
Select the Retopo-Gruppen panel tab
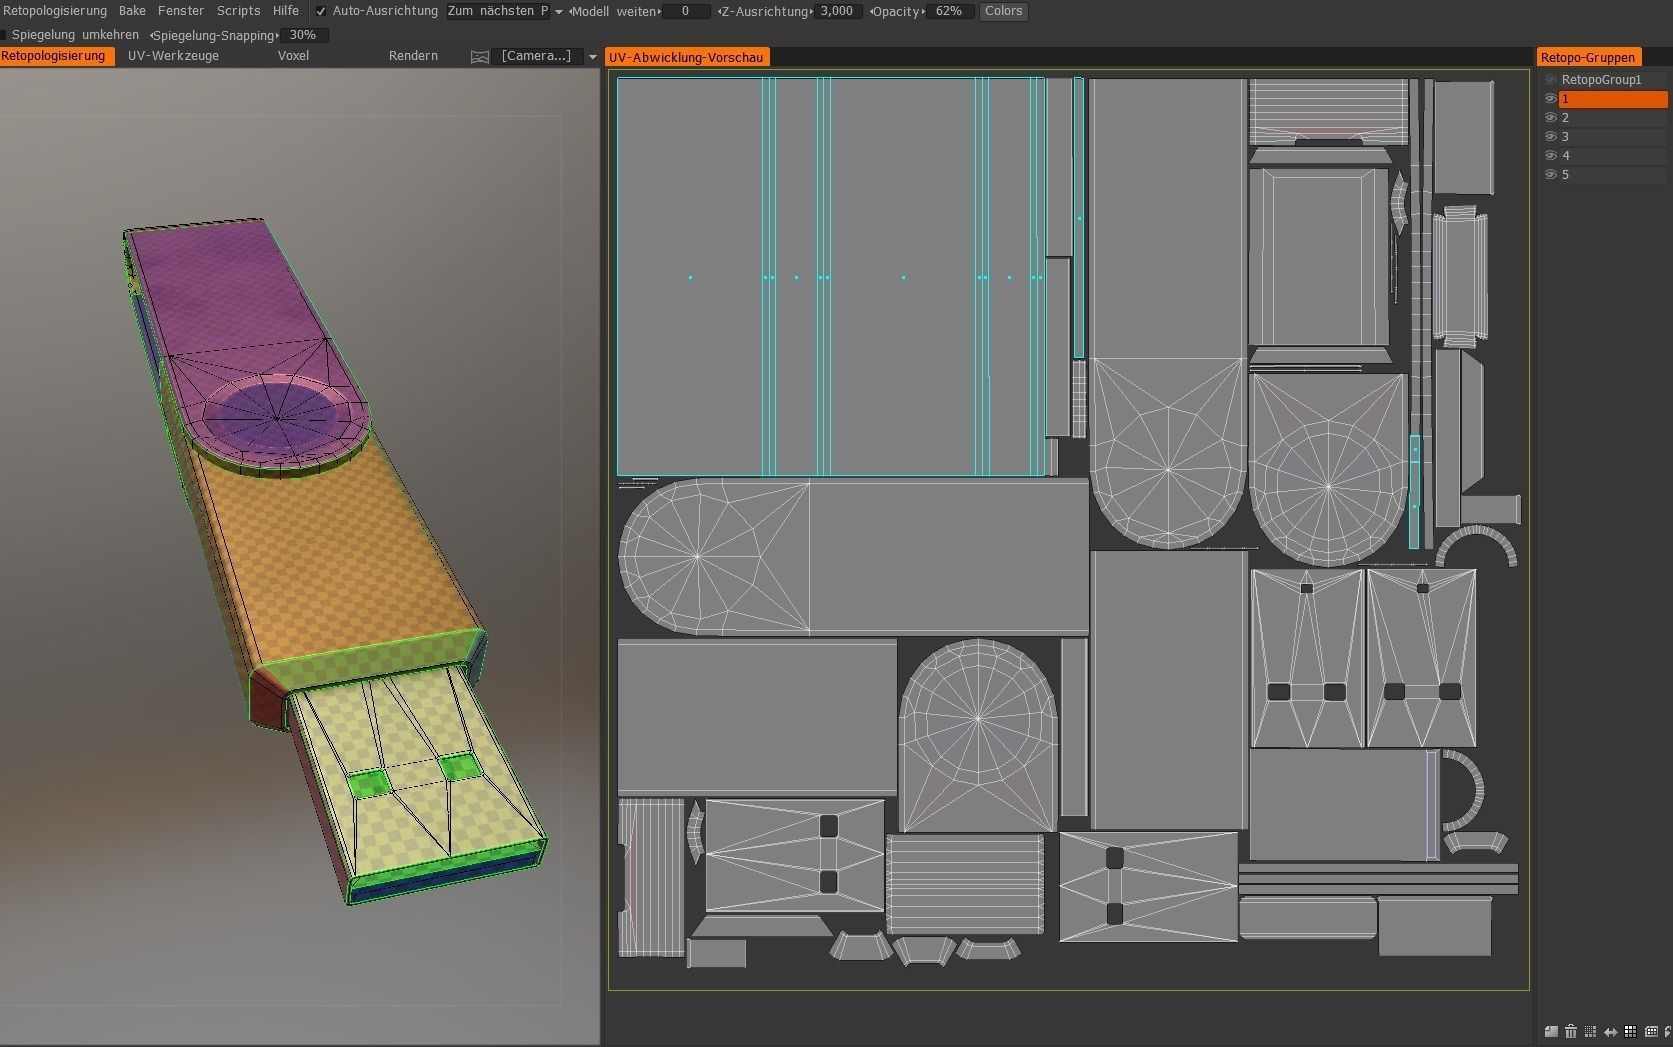click(1587, 57)
